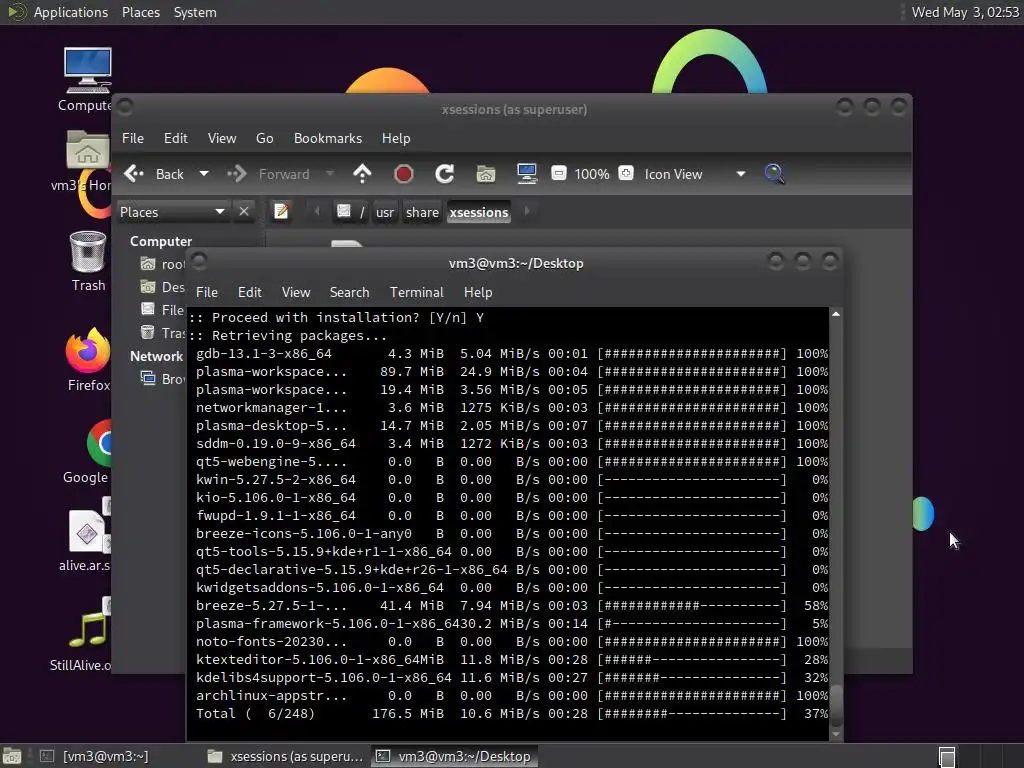The width and height of the screenshot is (1024, 768).
Task: Click the Forward arrow in file manager toolbar
Action: tap(236, 174)
